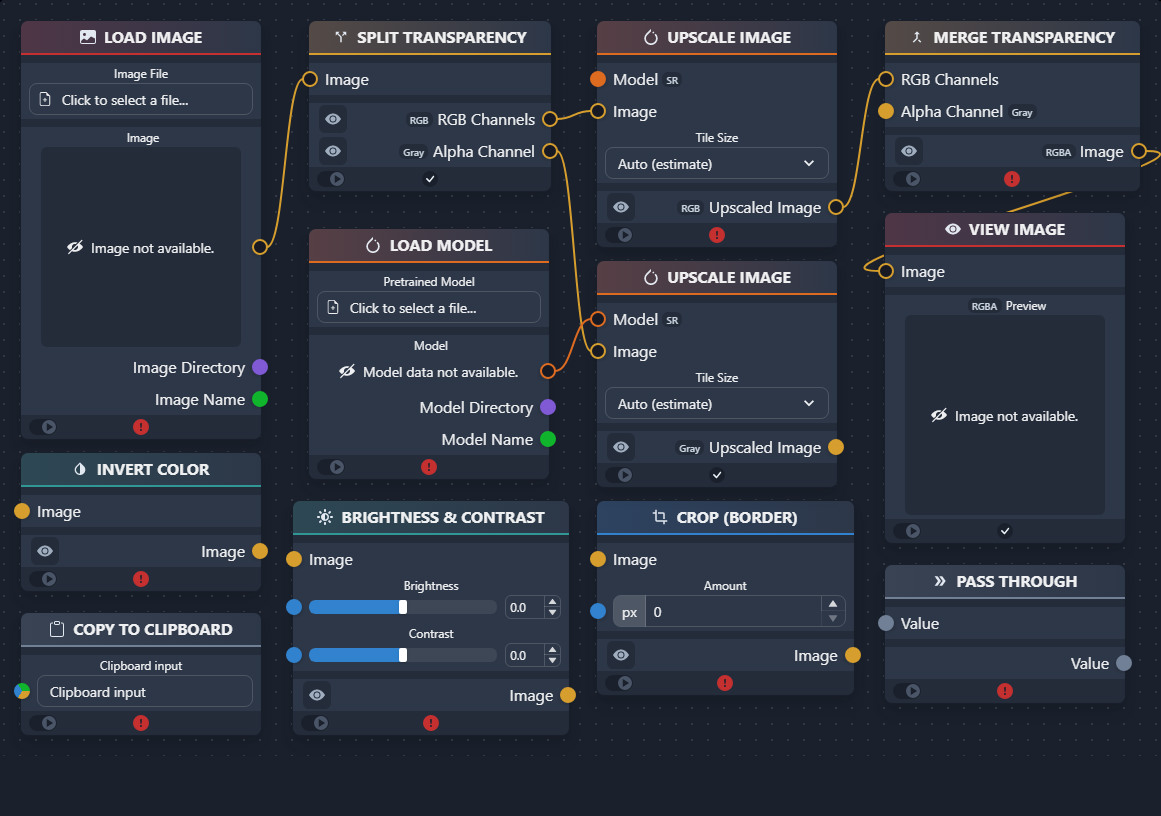1161x816 pixels.
Task: Click the Brightness & Contrast sun icon
Action: click(x=325, y=518)
